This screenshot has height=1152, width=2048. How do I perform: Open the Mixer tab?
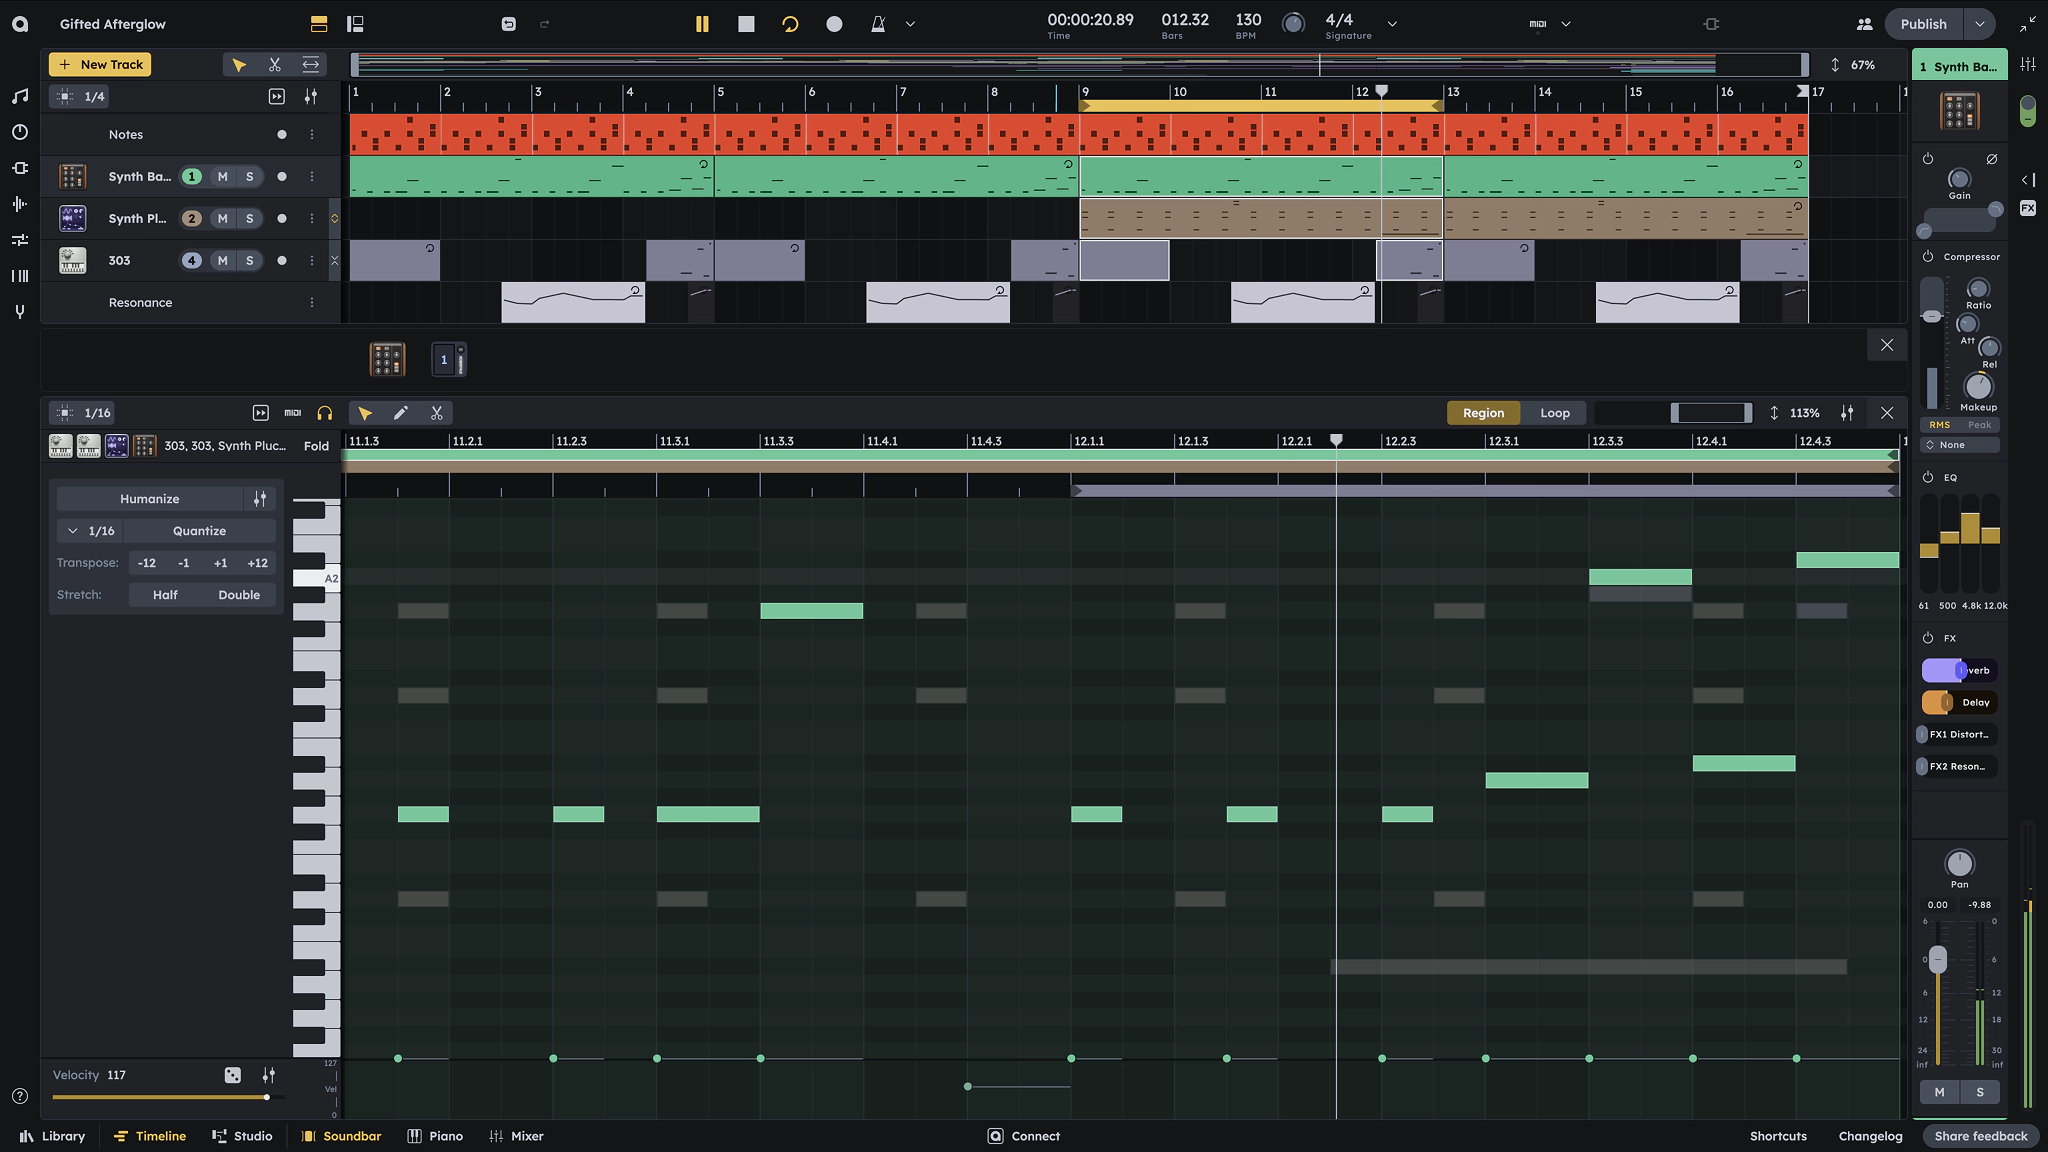pyautogui.click(x=516, y=1136)
